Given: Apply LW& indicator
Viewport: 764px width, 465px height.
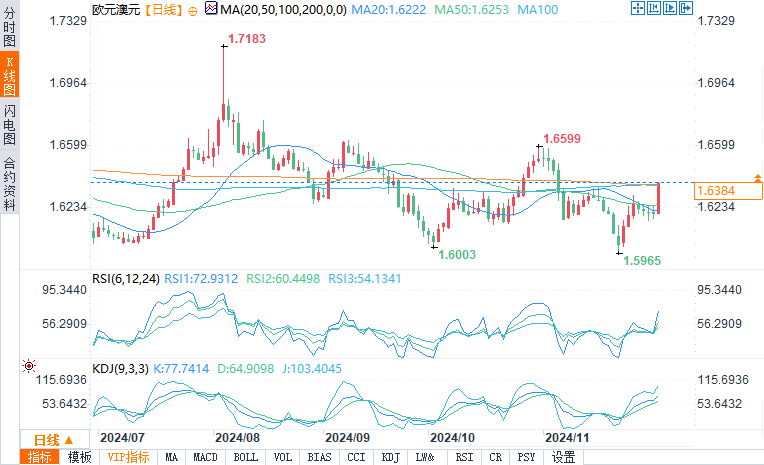Looking at the screenshot, I should coord(425,457).
